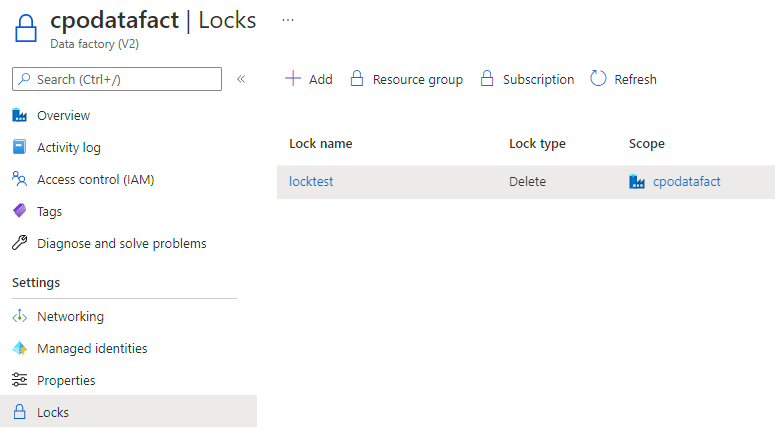Click the Subscription lock icon
This screenshot has width=775, height=430.
487,79
